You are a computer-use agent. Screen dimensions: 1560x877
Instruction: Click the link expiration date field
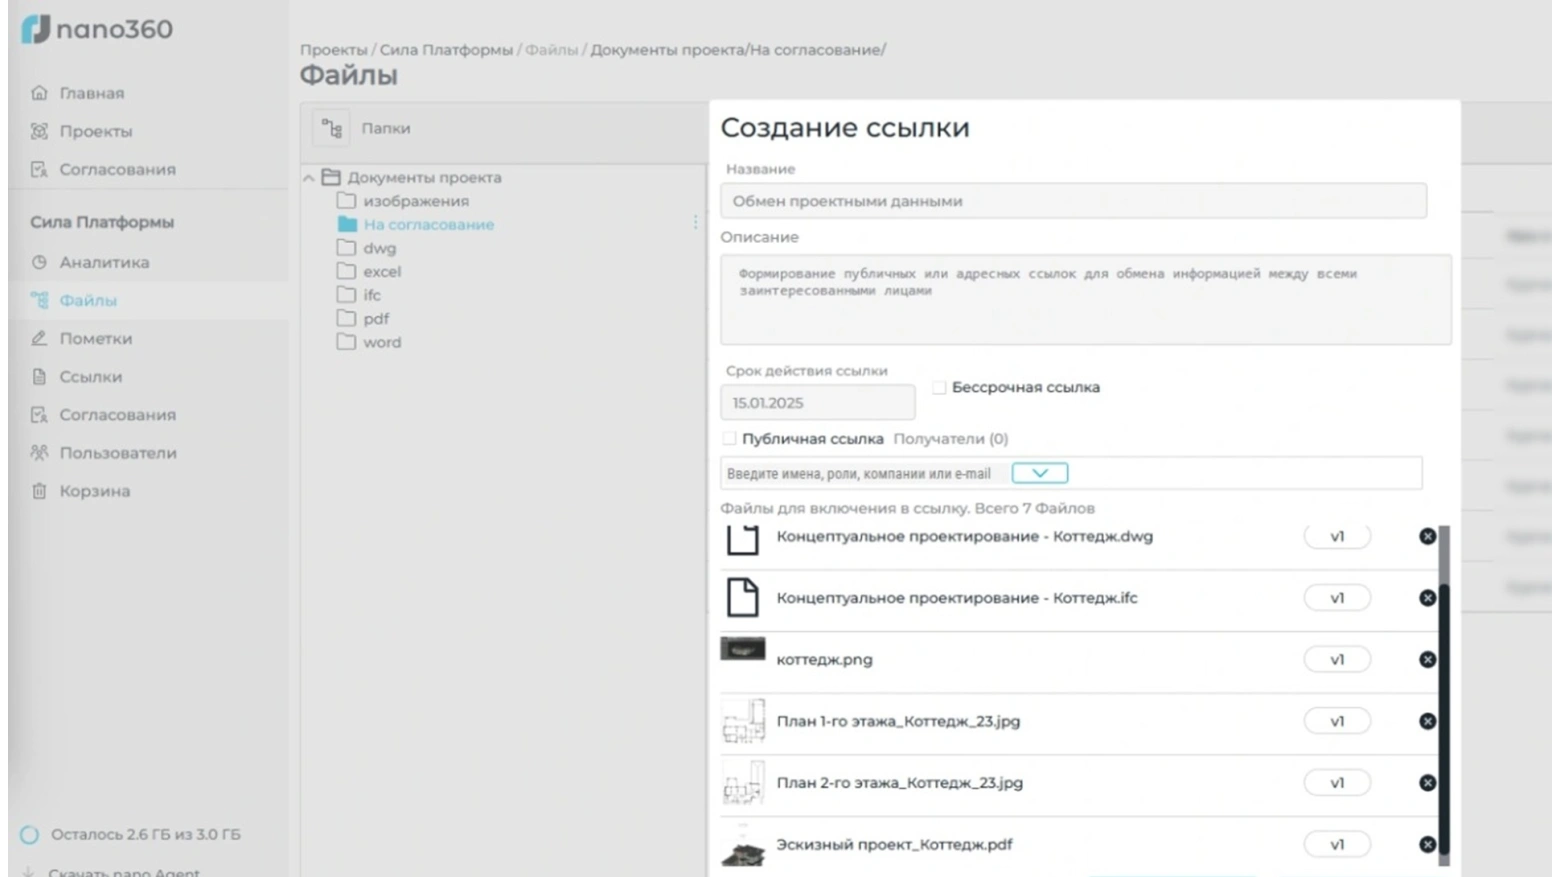coord(817,403)
